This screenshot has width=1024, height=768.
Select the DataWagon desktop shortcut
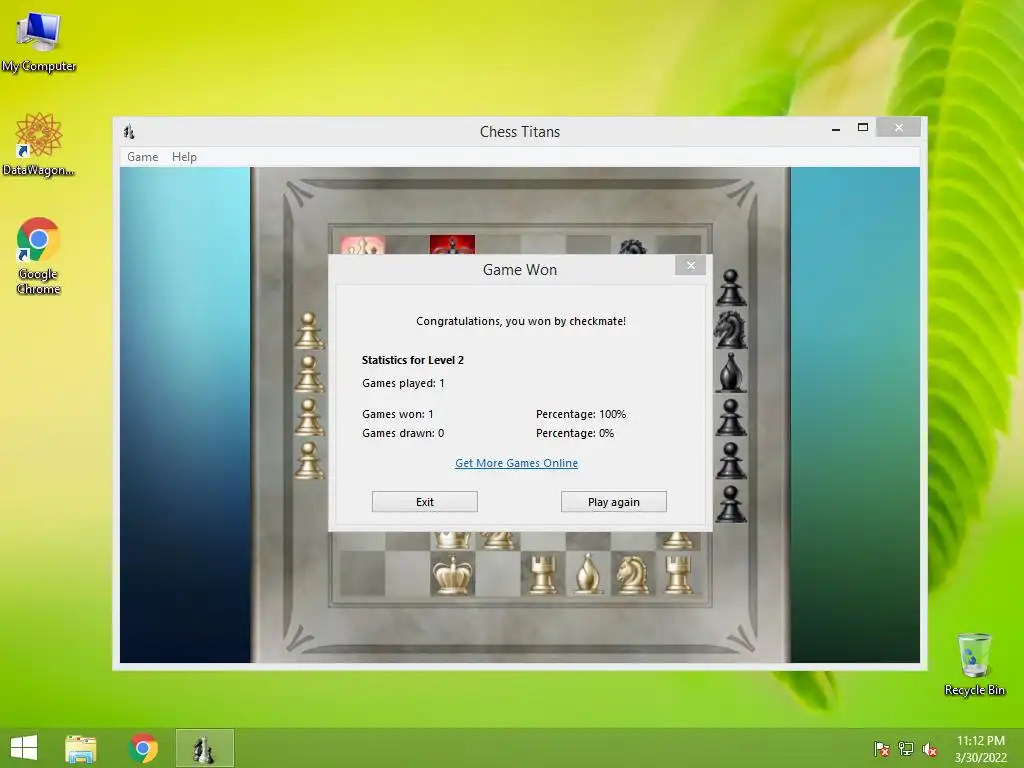coord(39,144)
